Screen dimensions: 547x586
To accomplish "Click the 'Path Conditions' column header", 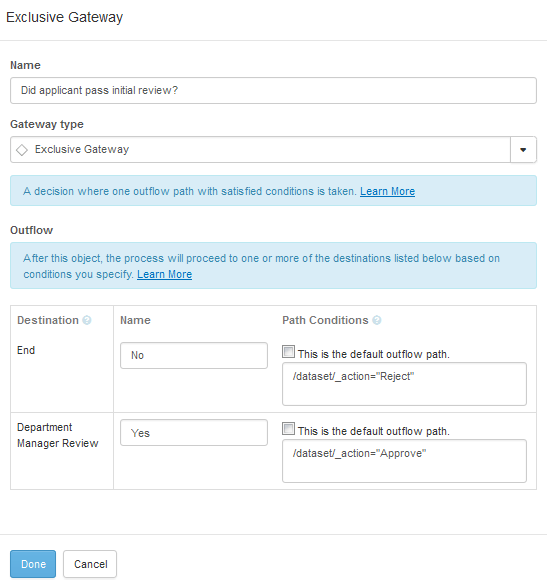I will (x=325, y=320).
